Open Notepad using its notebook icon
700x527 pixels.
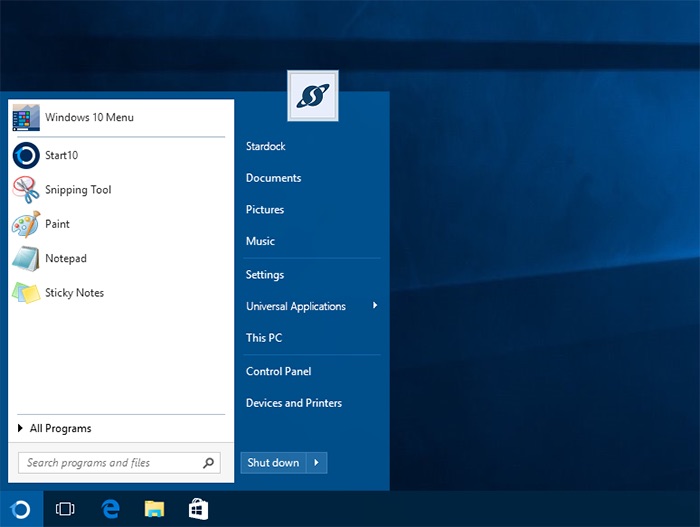click(26, 258)
